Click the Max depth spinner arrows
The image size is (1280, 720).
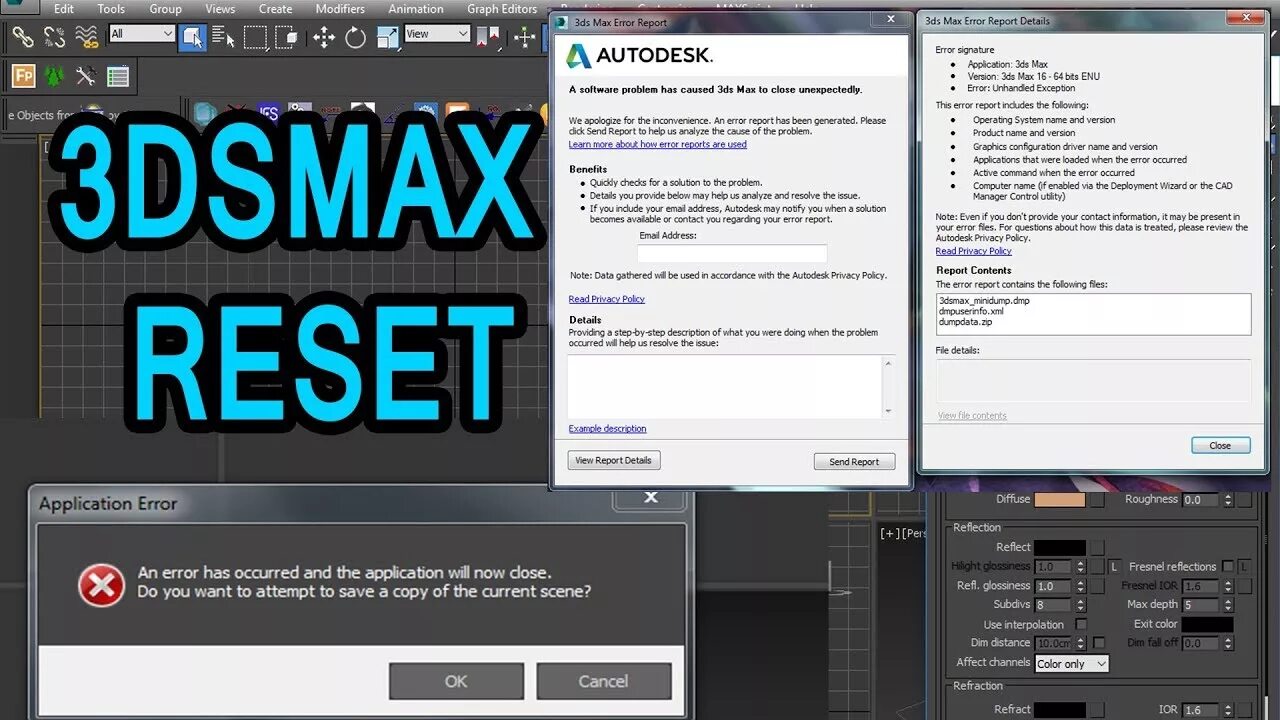pyautogui.click(x=1228, y=605)
